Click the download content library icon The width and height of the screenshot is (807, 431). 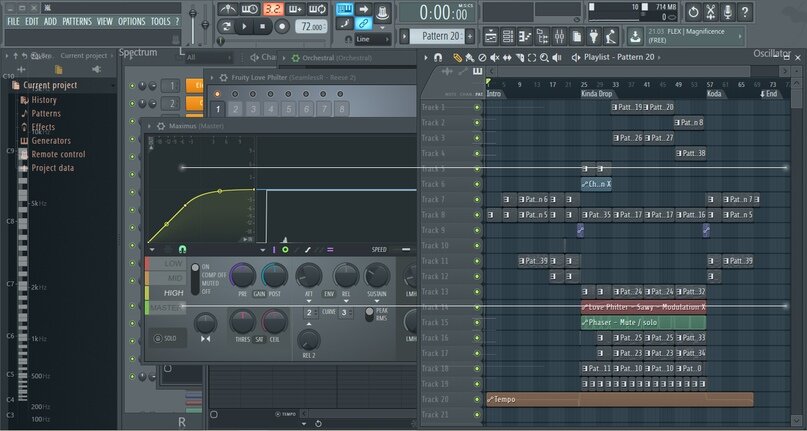(636, 37)
